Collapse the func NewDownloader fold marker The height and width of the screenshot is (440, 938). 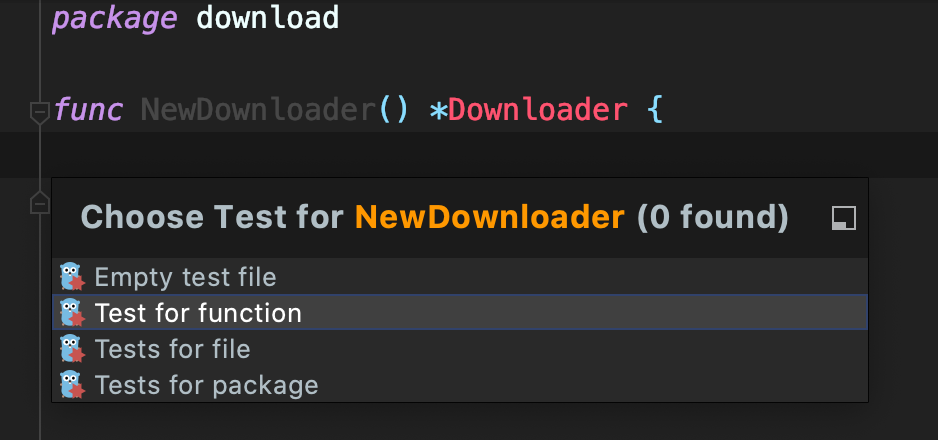click(39, 111)
